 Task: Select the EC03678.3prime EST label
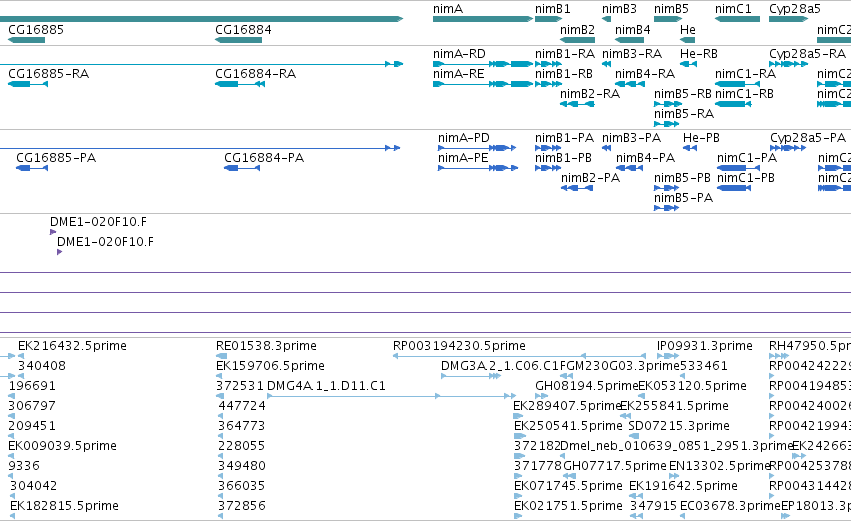tap(730, 506)
